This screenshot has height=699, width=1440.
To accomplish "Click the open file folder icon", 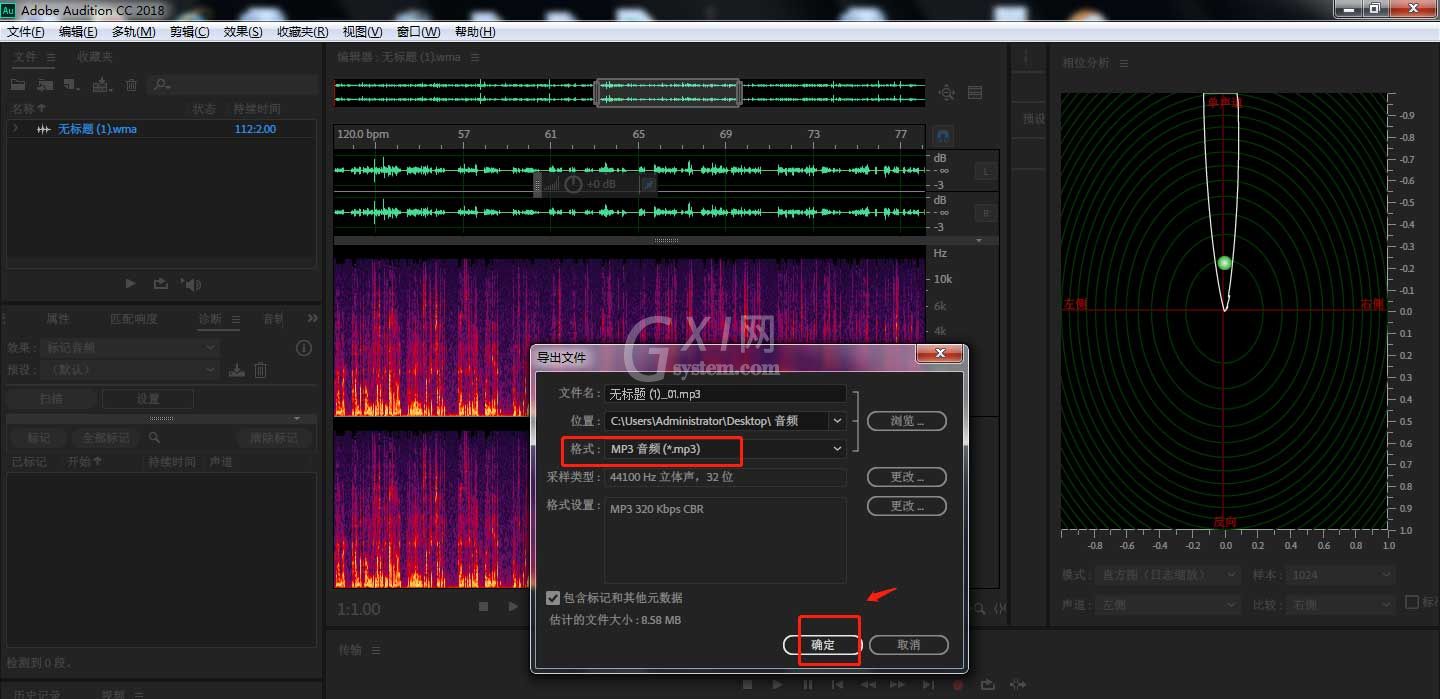I will tap(18, 85).
